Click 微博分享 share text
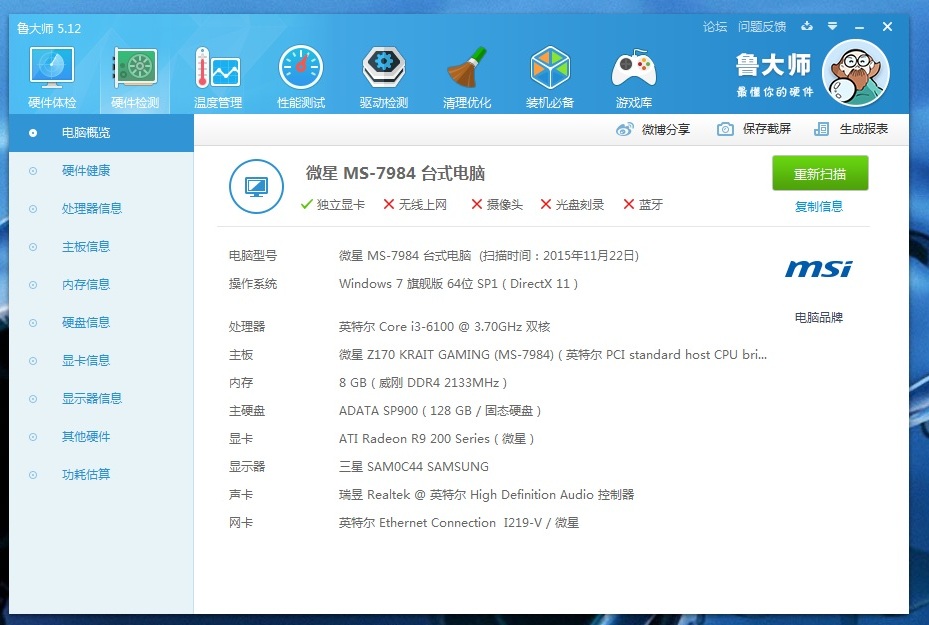929x625 pixels. [x=665, y=129]
